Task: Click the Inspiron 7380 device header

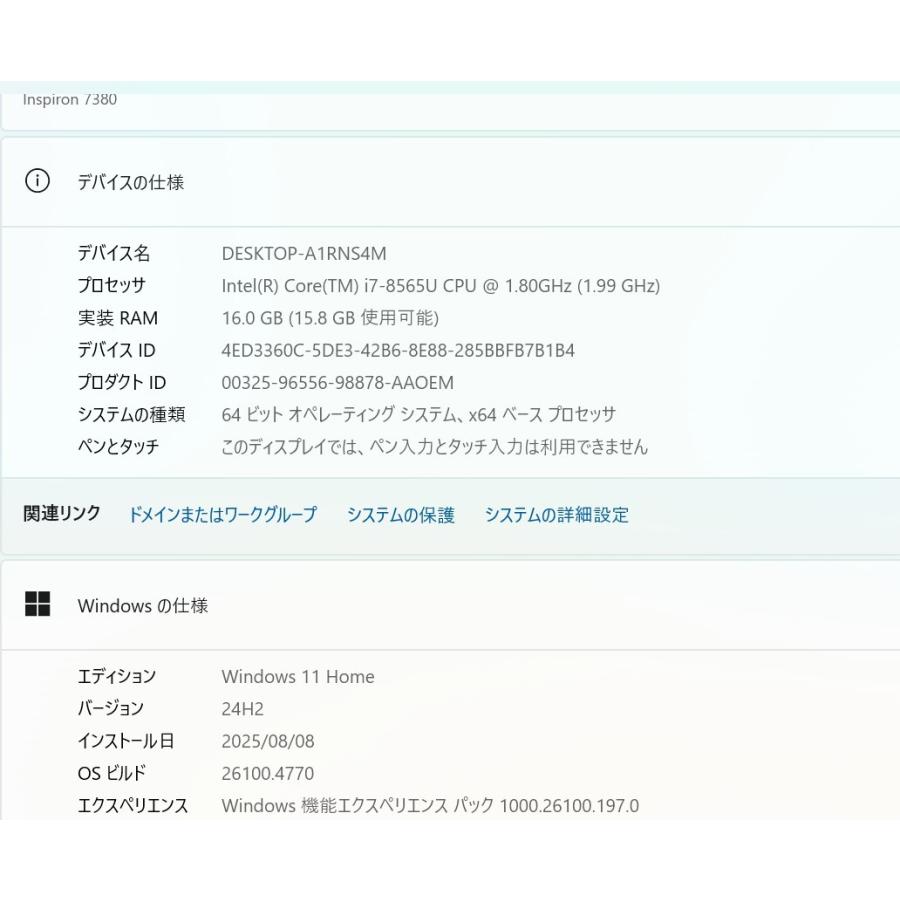Action: [70, 99]
